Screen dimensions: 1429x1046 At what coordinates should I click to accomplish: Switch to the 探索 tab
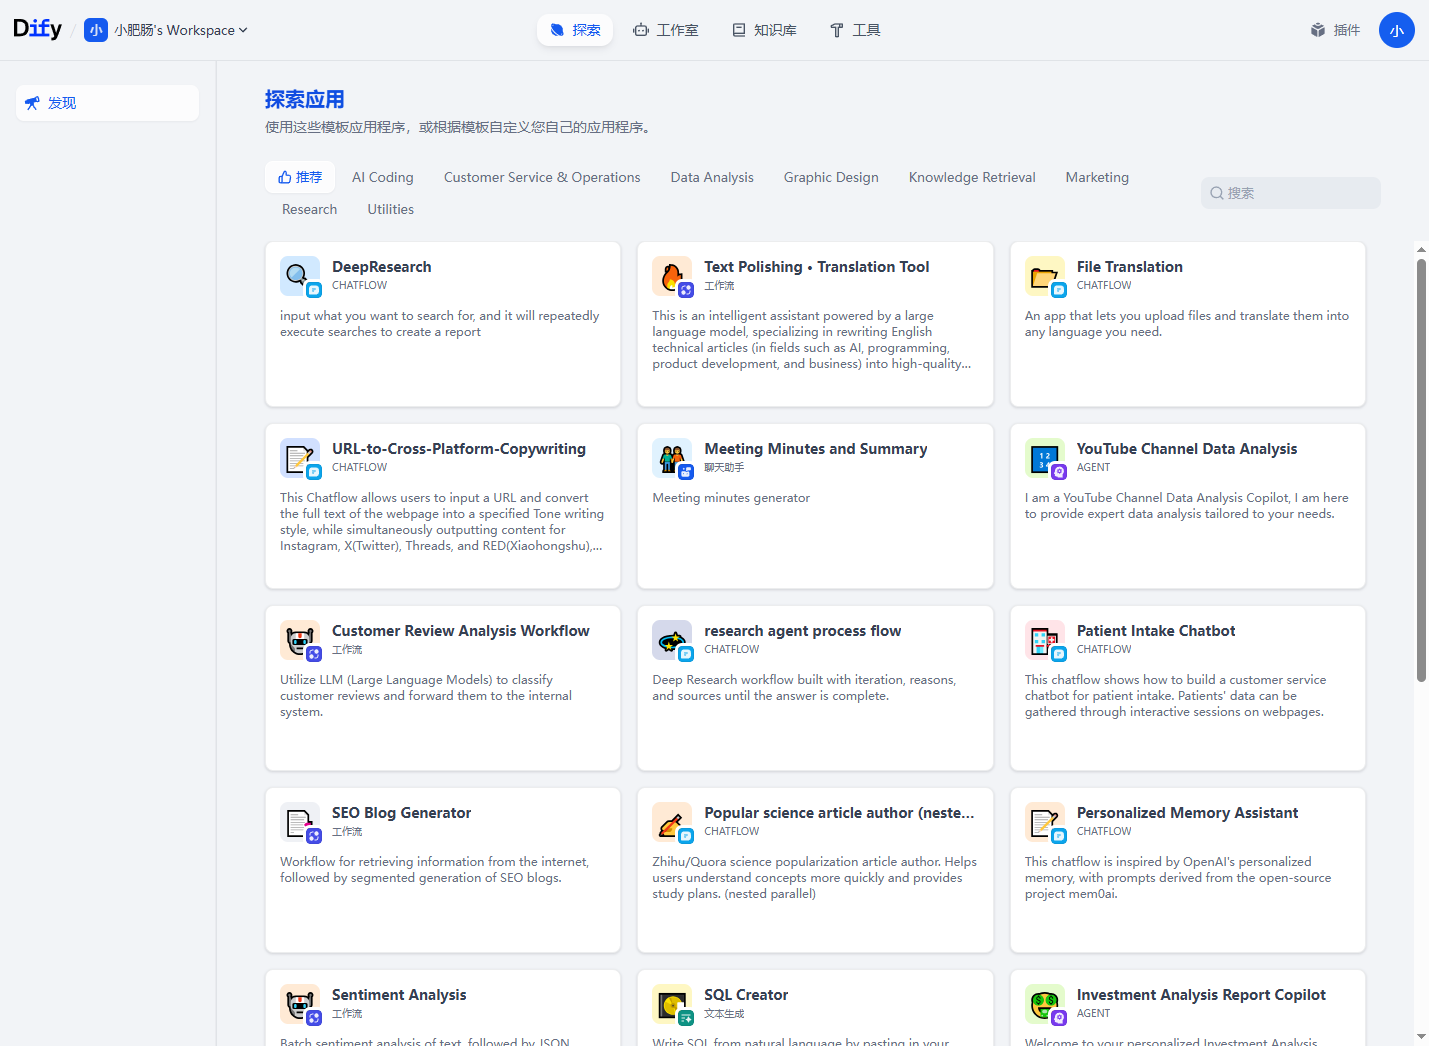click(x=575, y=30)
